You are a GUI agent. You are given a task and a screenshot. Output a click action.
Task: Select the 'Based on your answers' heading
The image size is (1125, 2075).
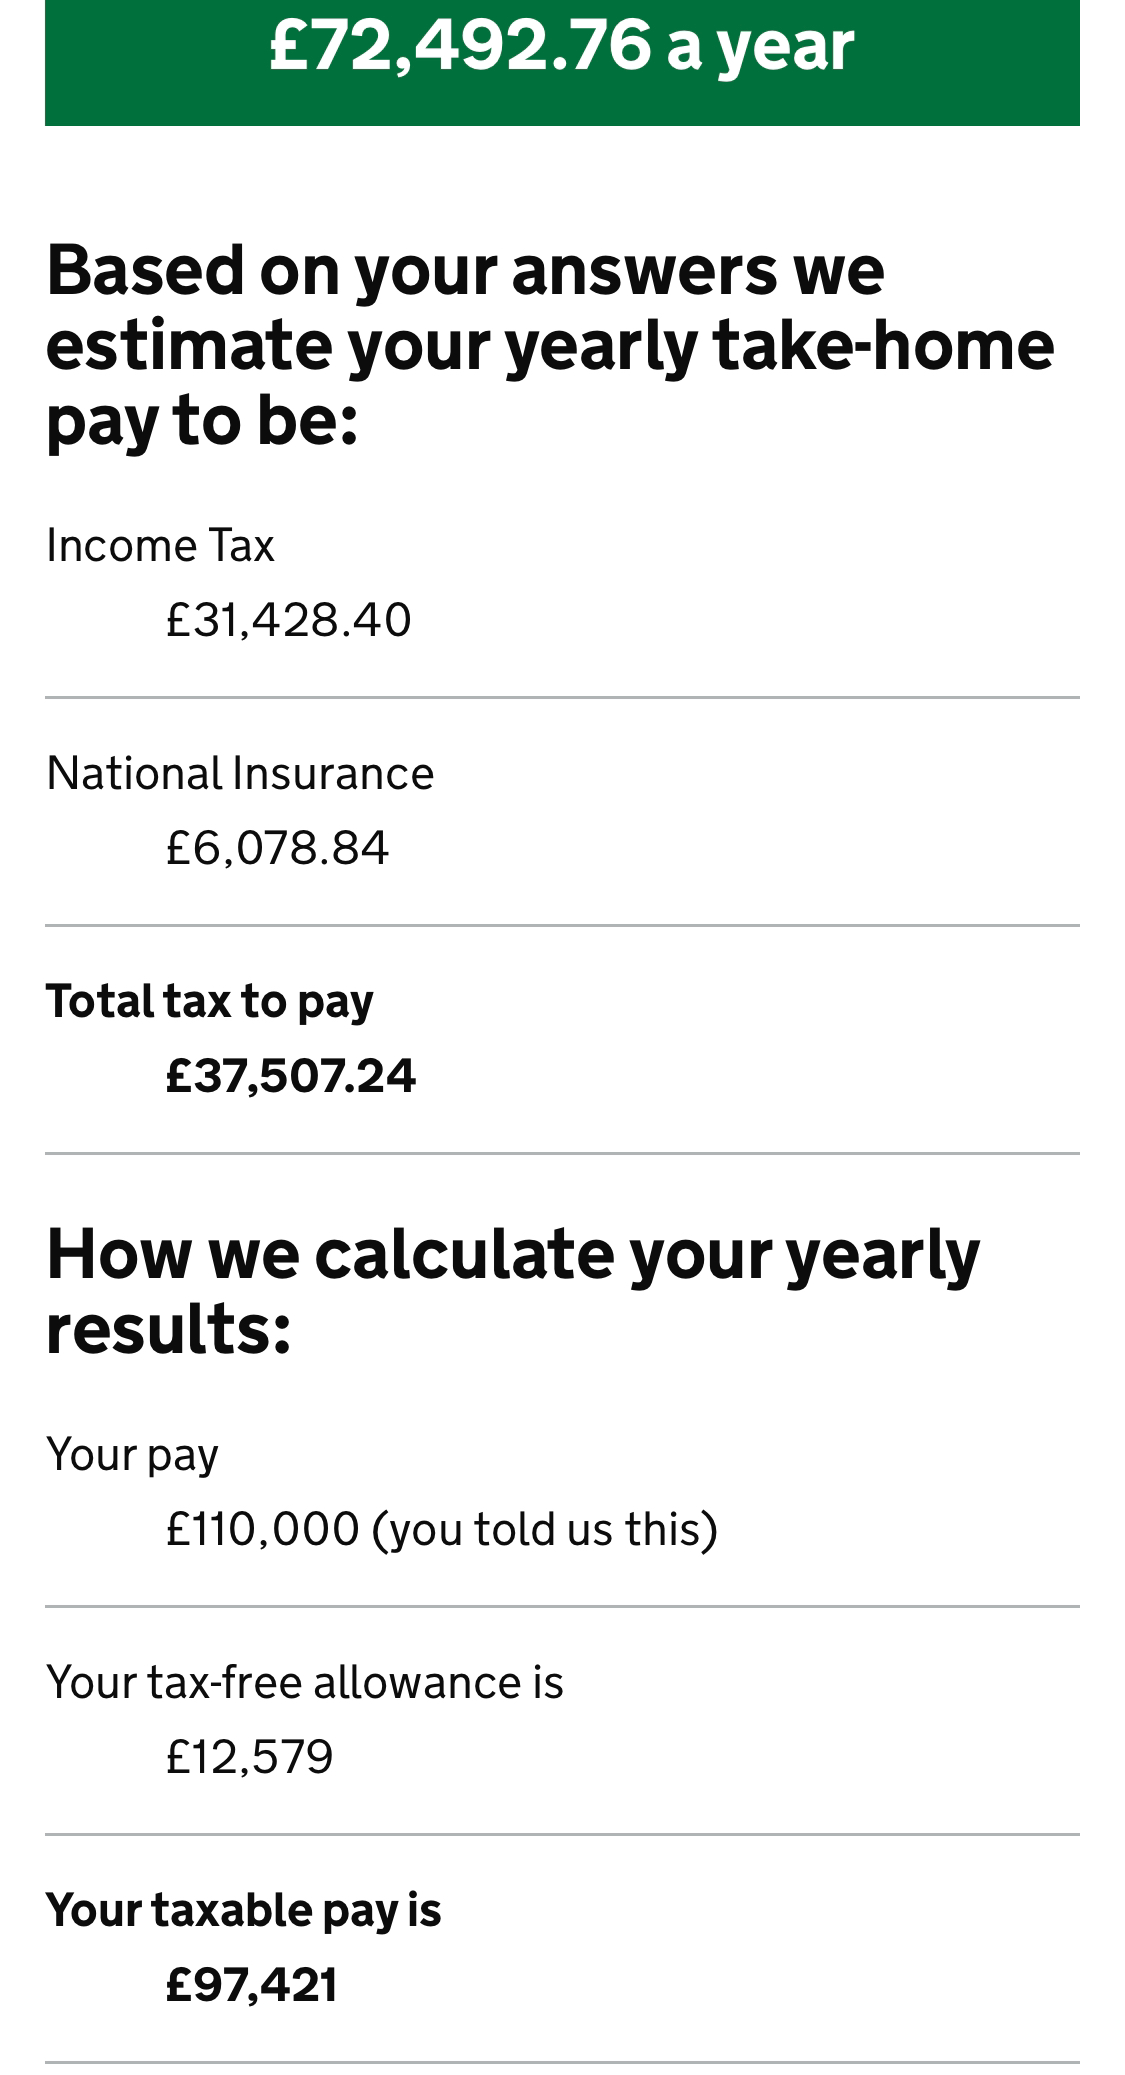click(x=550, y=344)
